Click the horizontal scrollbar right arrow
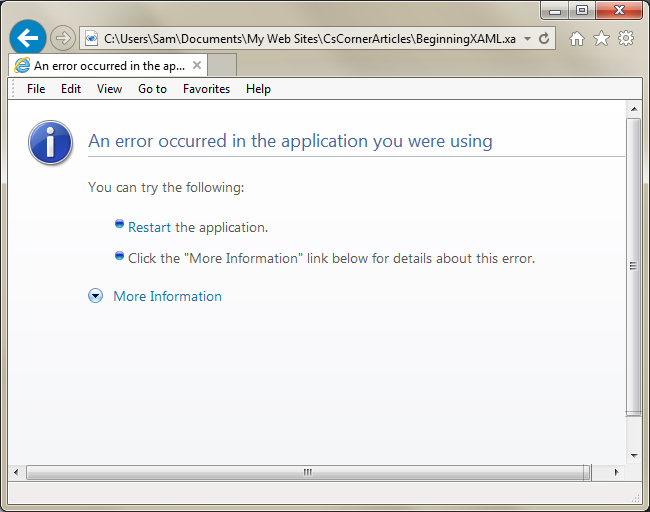 [x=616, y=472]
